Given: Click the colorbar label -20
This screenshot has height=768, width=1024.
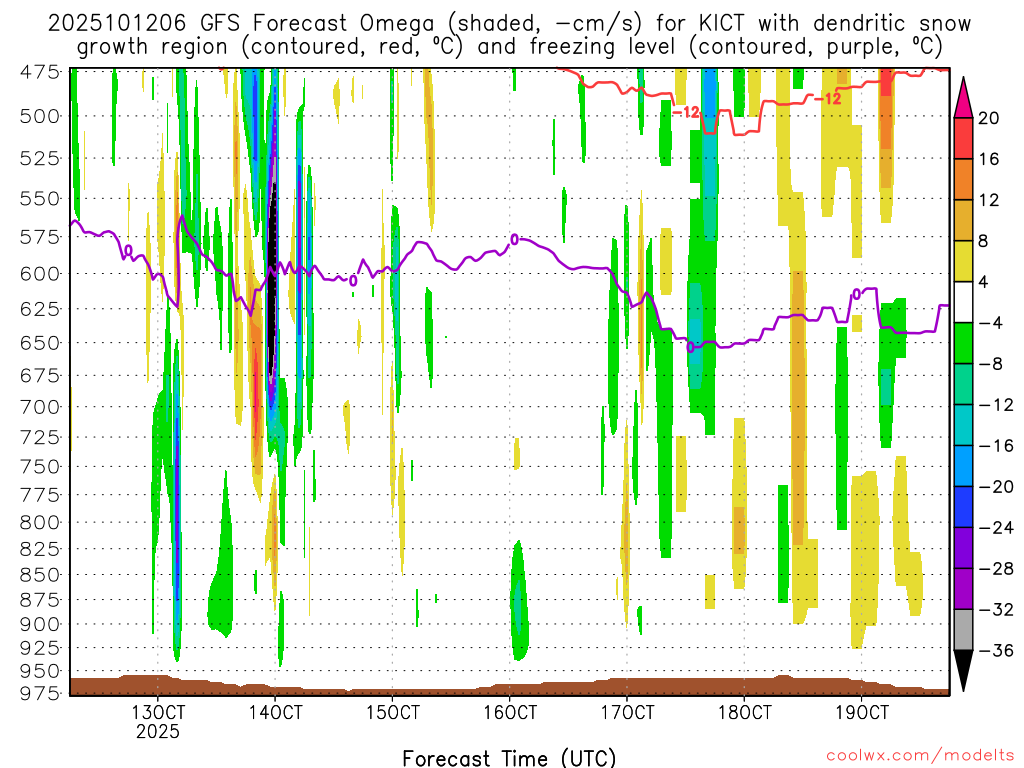Looking at the screenshot, I should pos(995,487).
